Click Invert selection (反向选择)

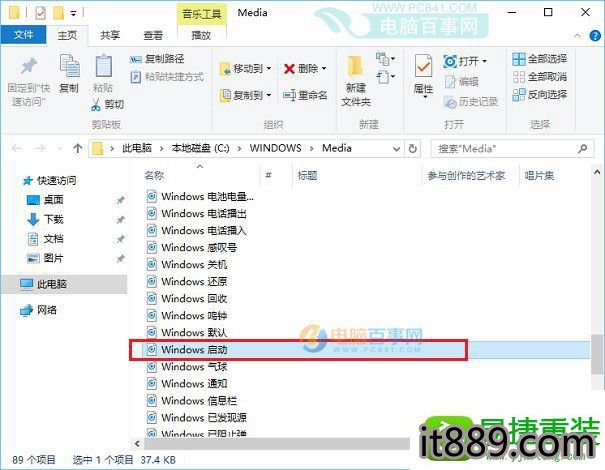[539, 95]
